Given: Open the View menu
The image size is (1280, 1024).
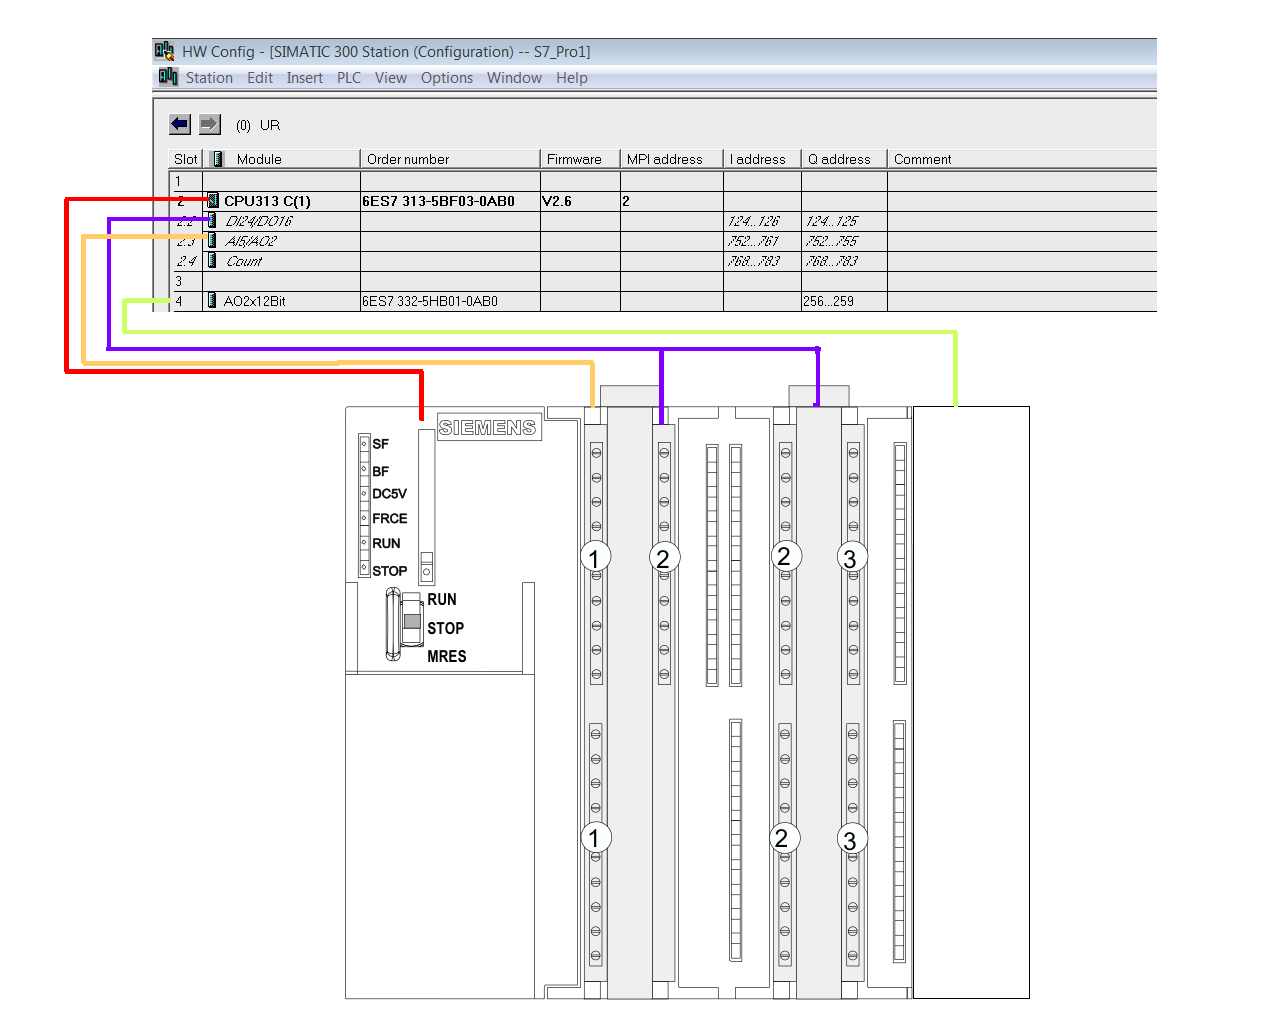Looking at the screenshot, I should (x=391, y=78).
